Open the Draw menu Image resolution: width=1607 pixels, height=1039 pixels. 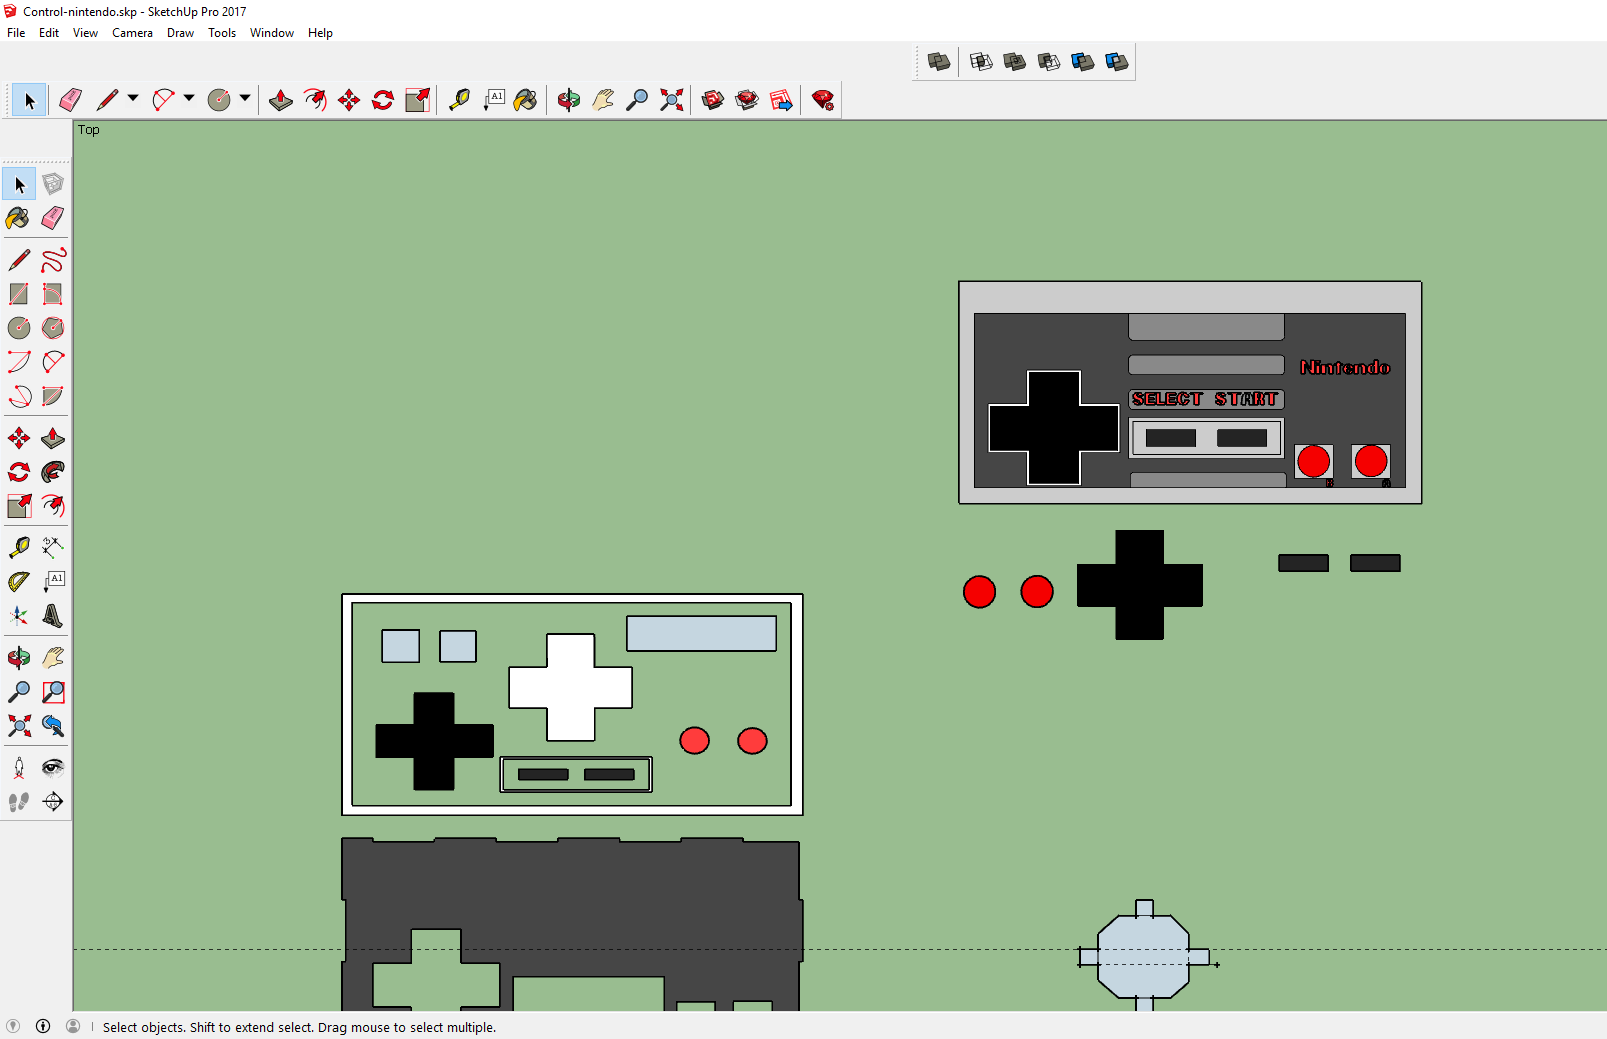180,33
